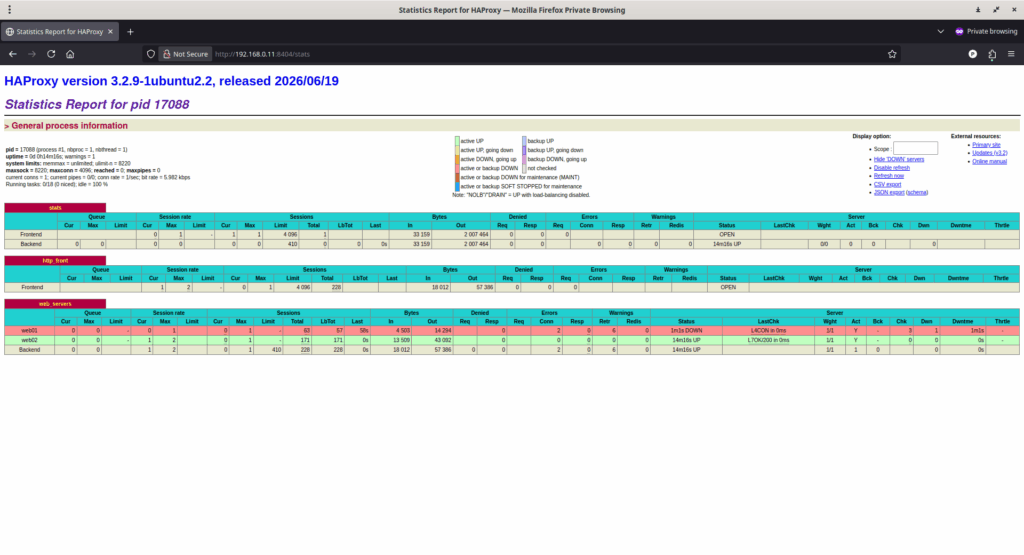Open the extensions puzzle icon

coord(992,54)
